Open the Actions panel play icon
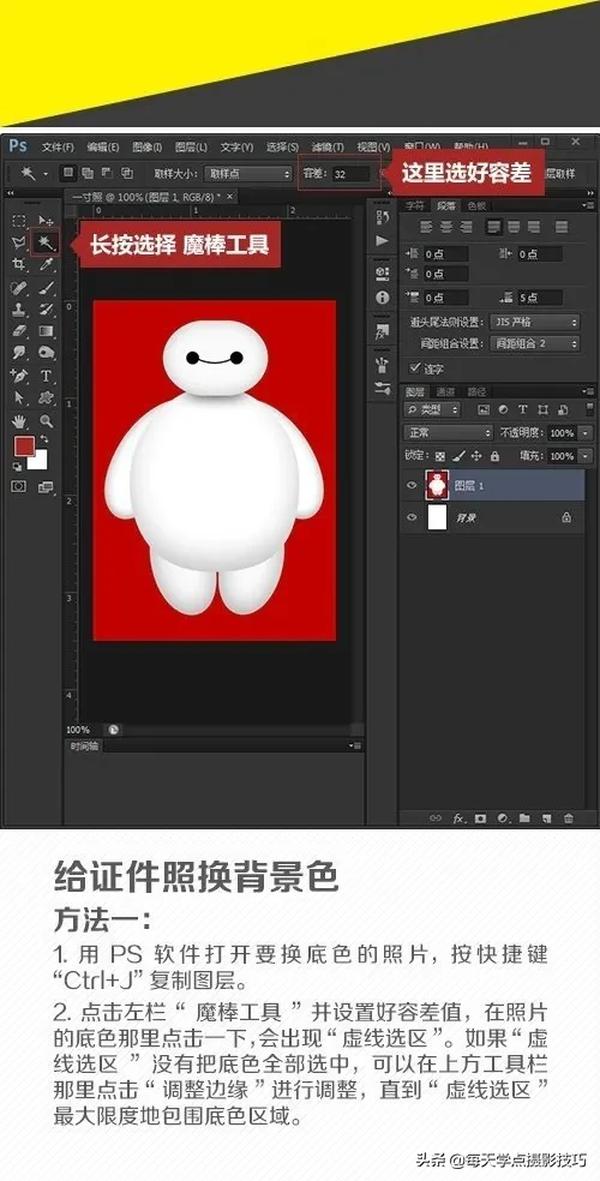This screenshot has width=600, height=1181. (x=382, y=241)
